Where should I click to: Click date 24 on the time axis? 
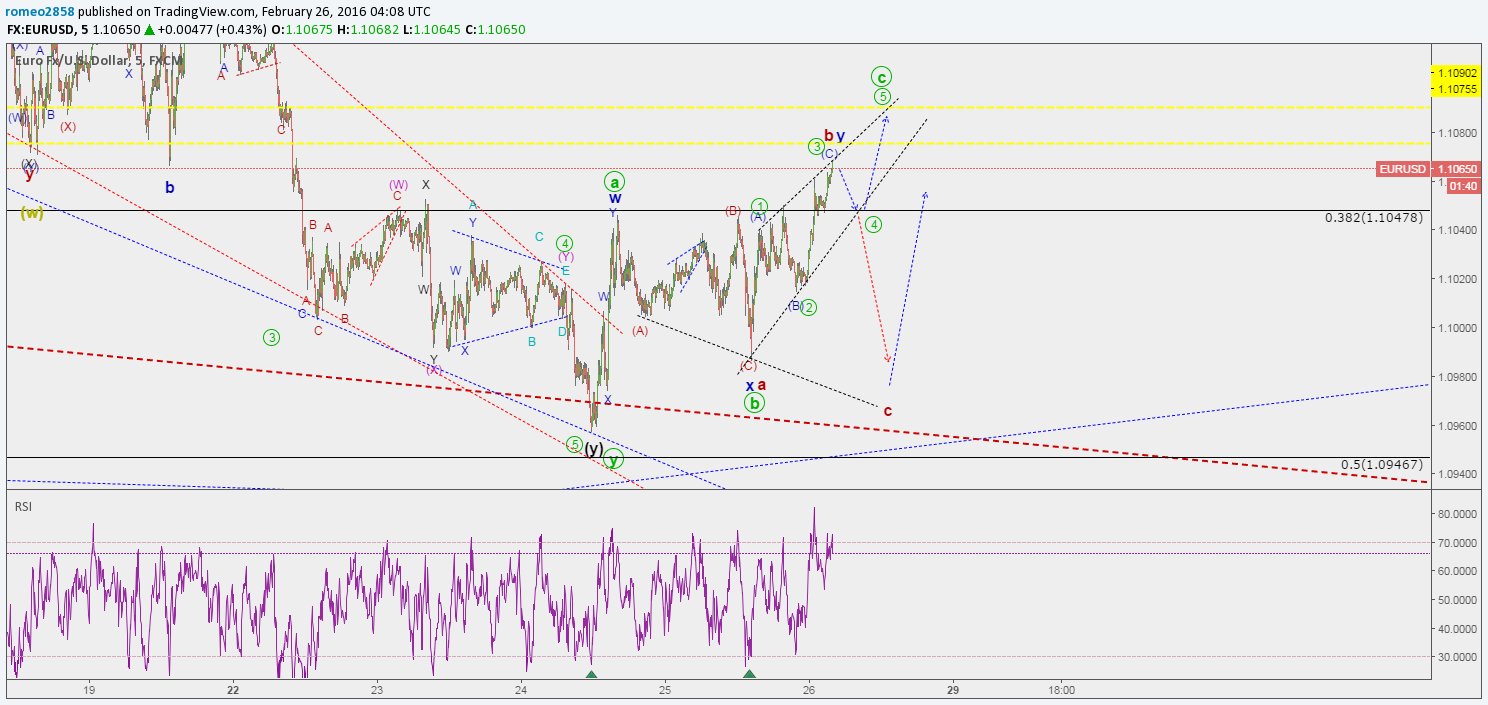pos(521,690)
